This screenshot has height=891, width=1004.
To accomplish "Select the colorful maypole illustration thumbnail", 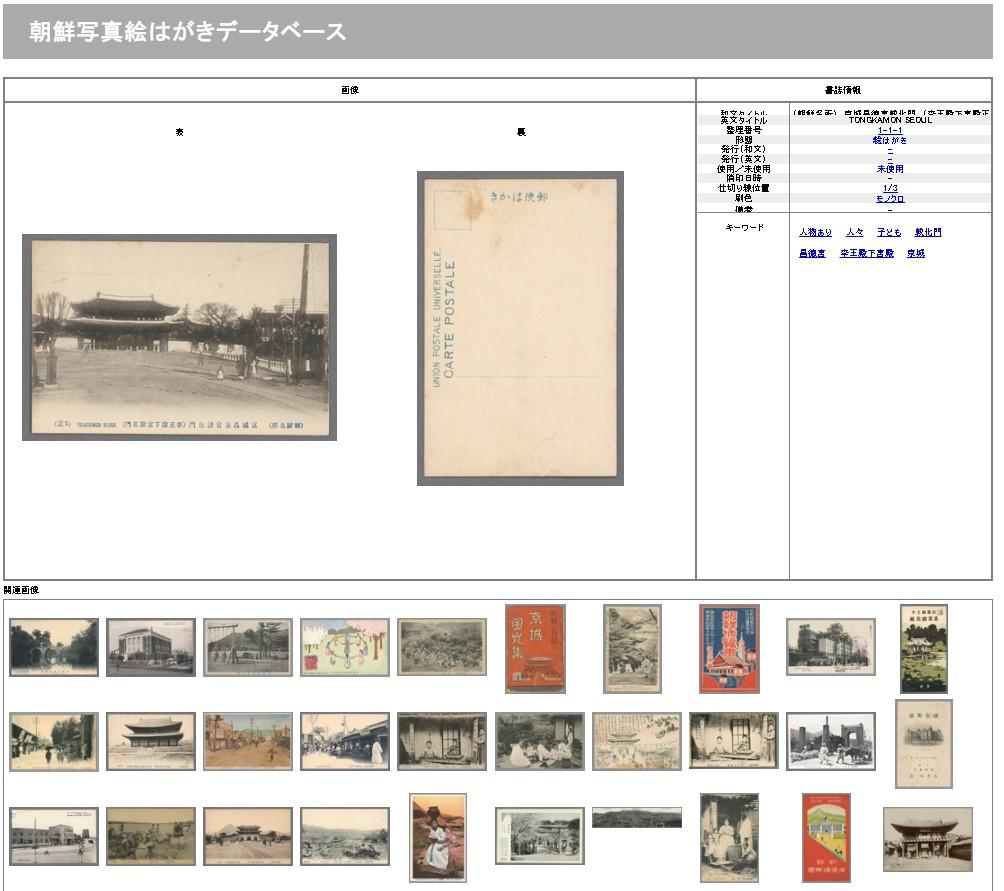I will point(344,647).
